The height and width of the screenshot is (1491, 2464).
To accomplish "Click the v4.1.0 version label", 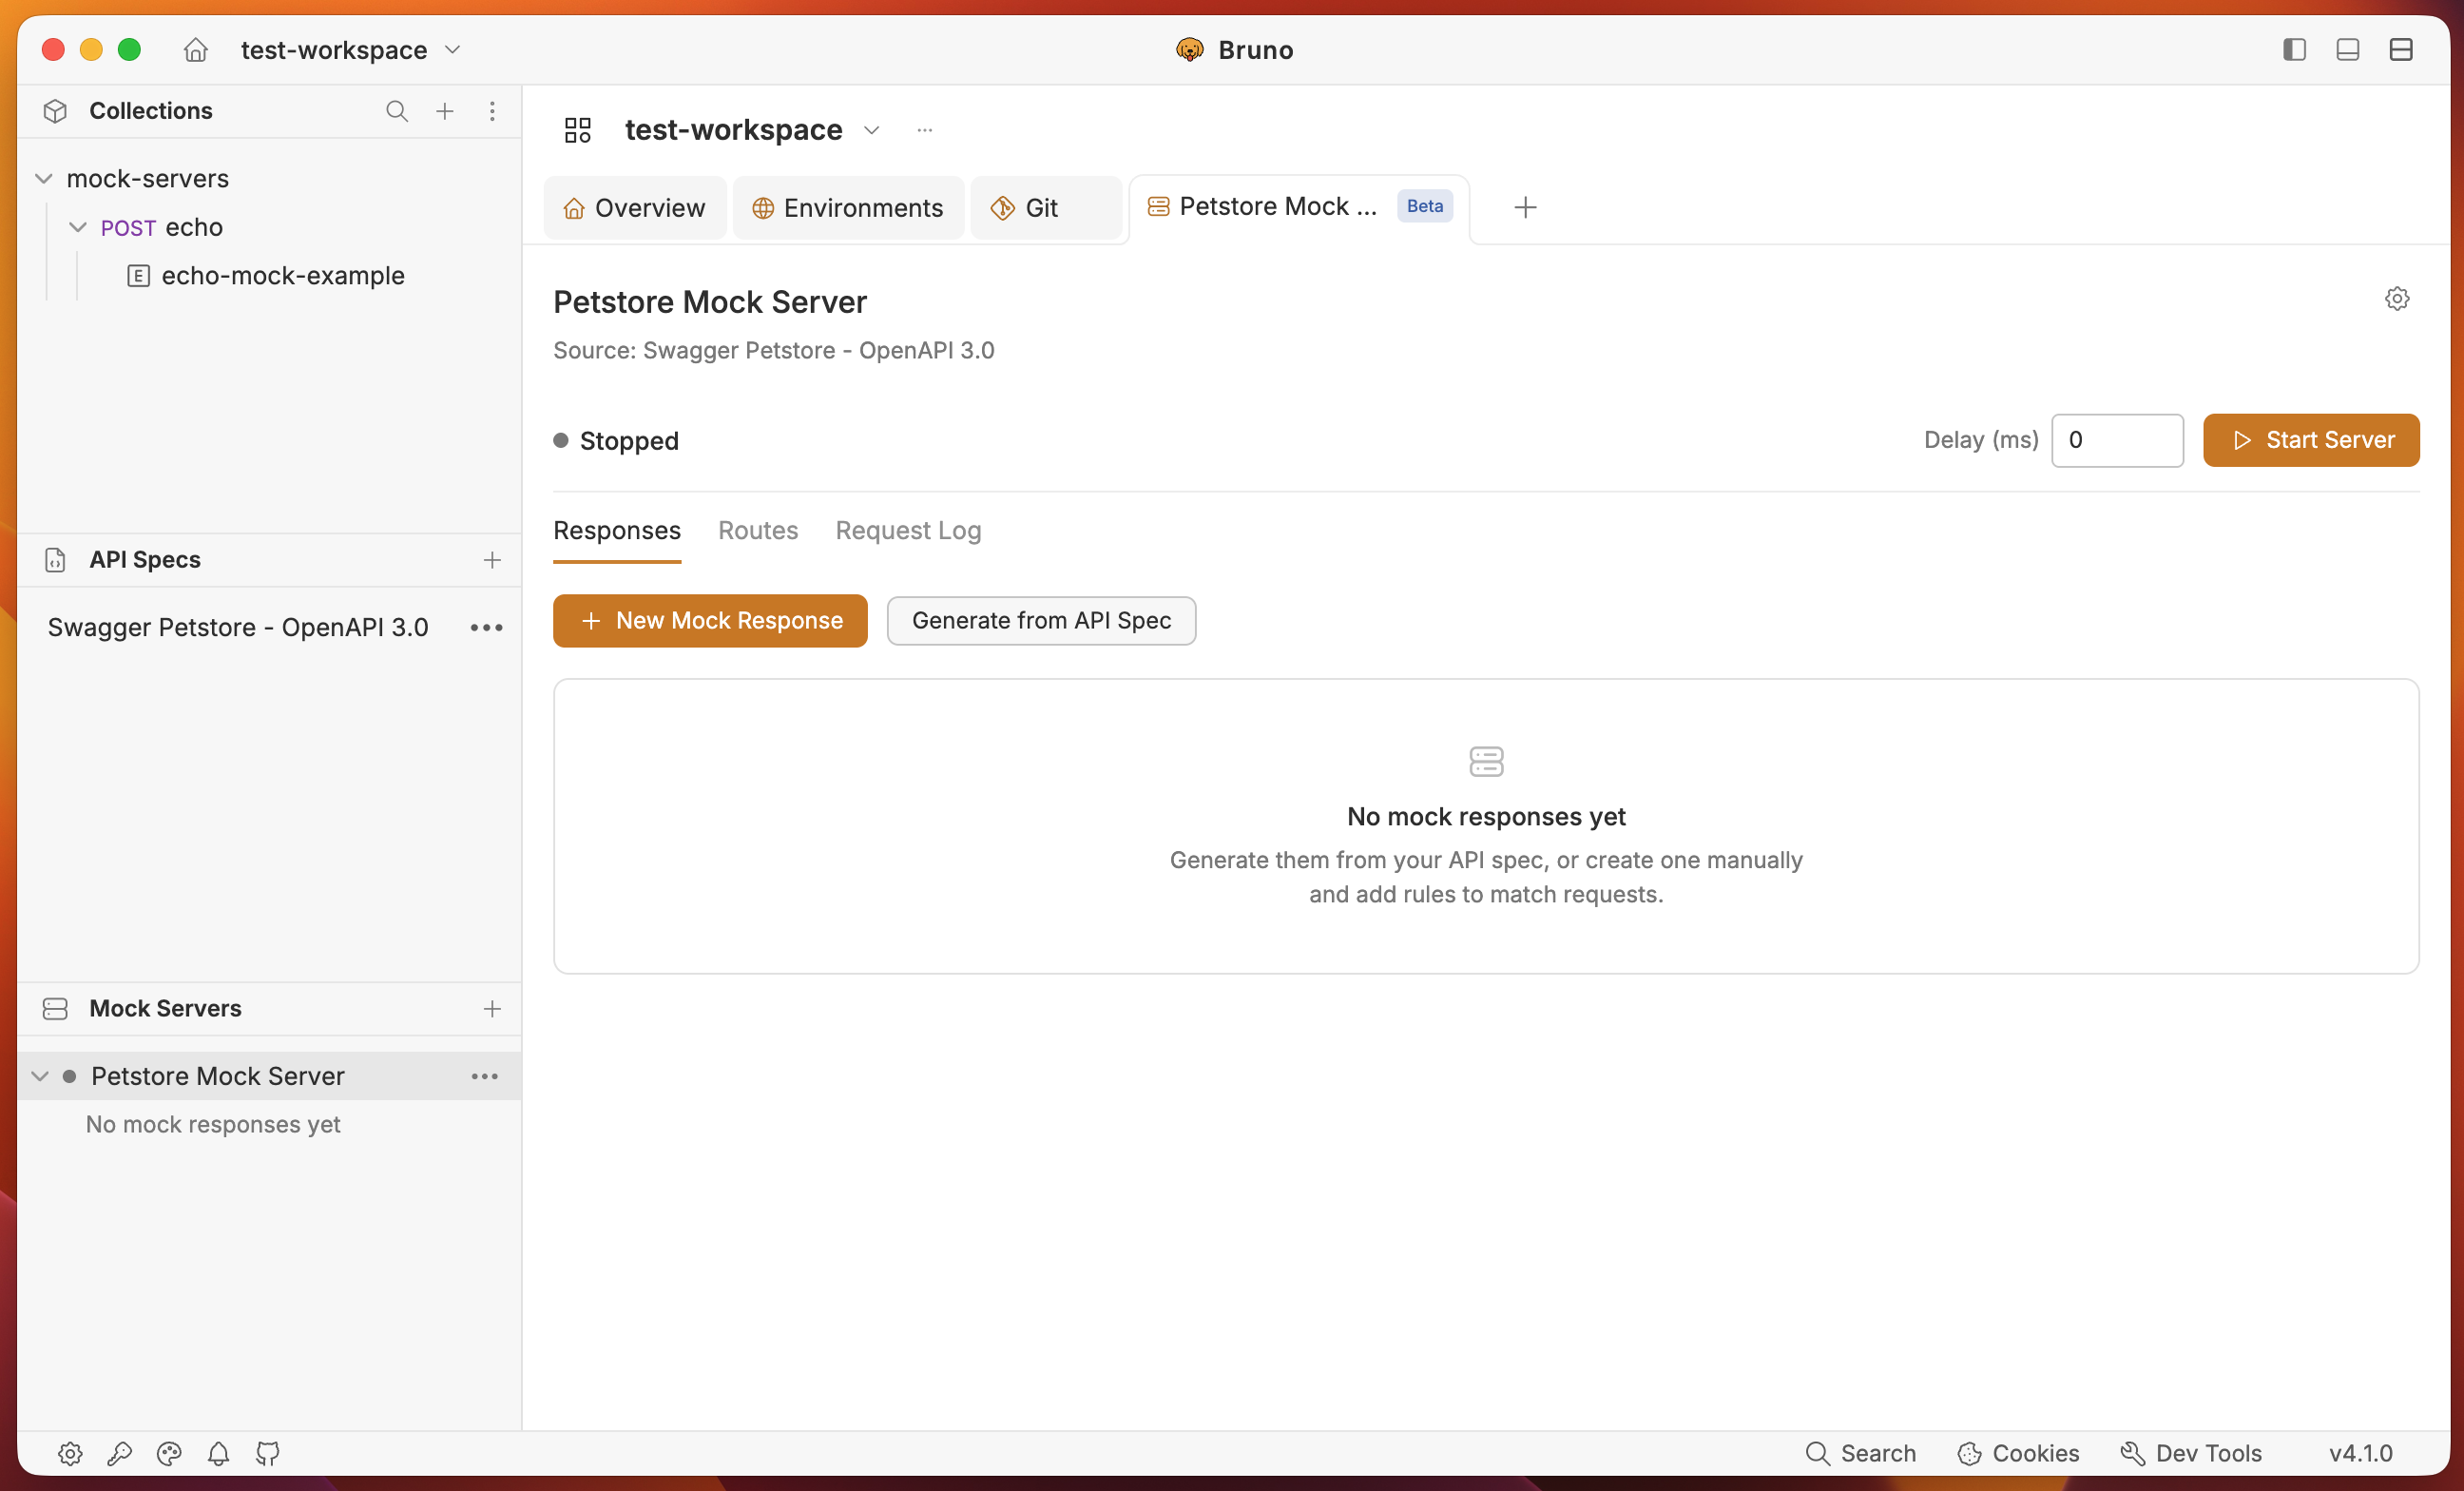I will 2360,1454.
